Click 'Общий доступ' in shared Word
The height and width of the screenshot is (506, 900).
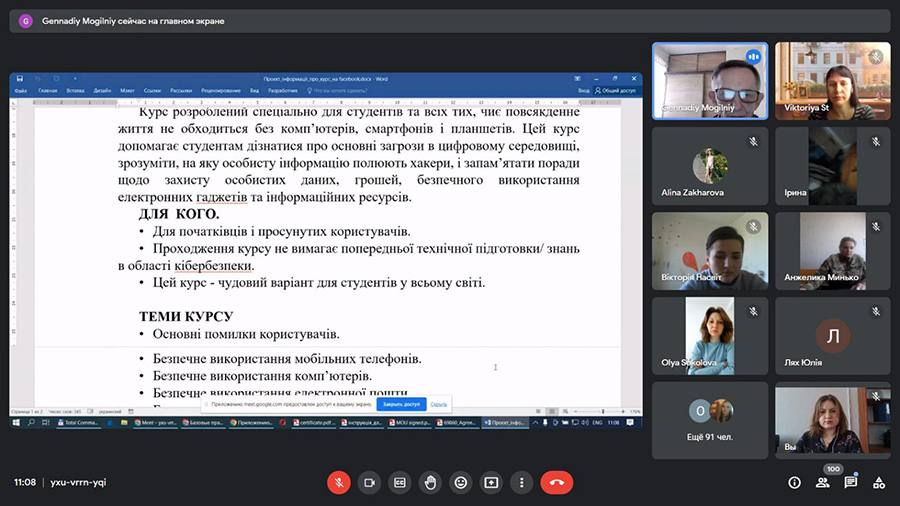tap(615, 91)
